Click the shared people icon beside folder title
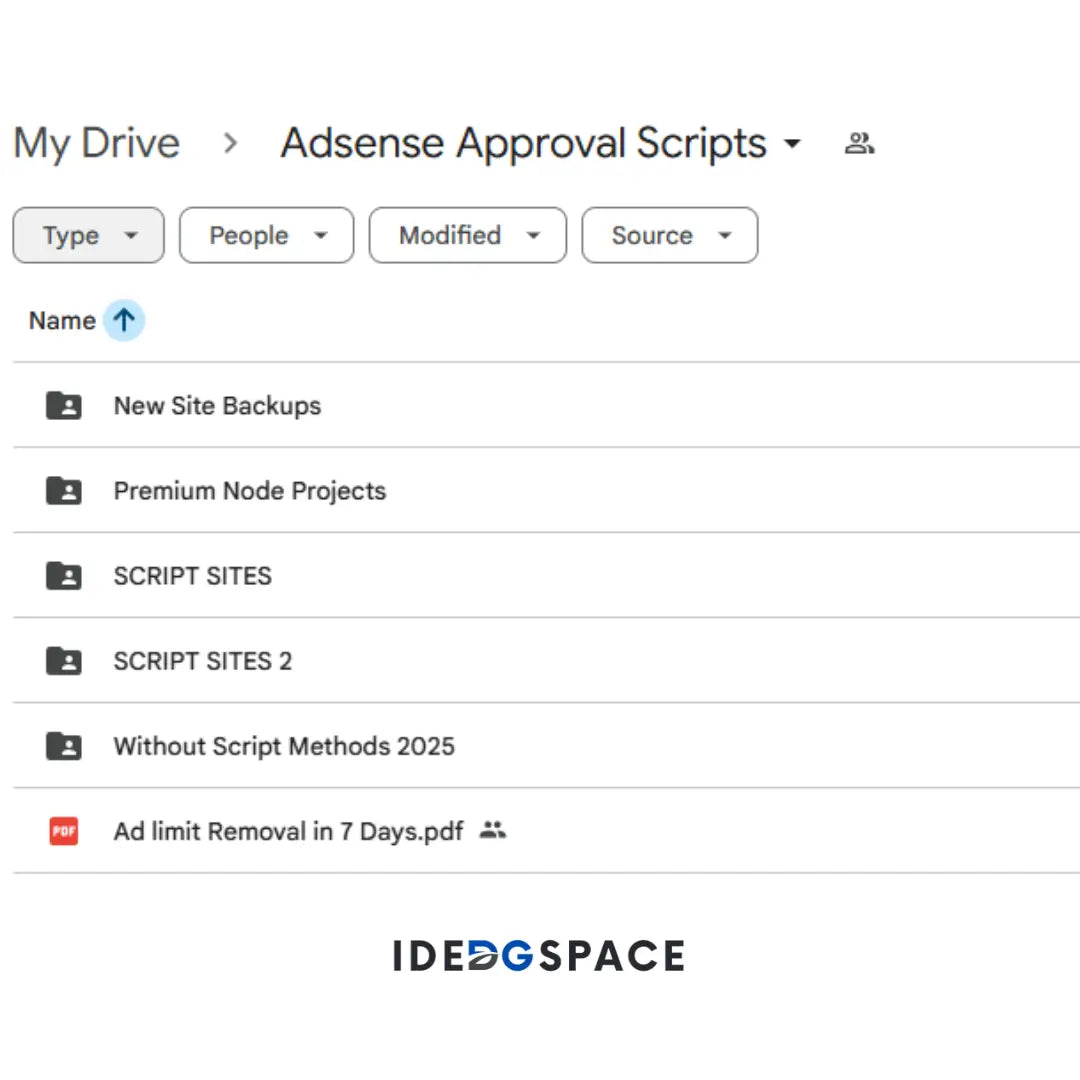This screenshot has height=1080, width=1080. coord(859,144)
